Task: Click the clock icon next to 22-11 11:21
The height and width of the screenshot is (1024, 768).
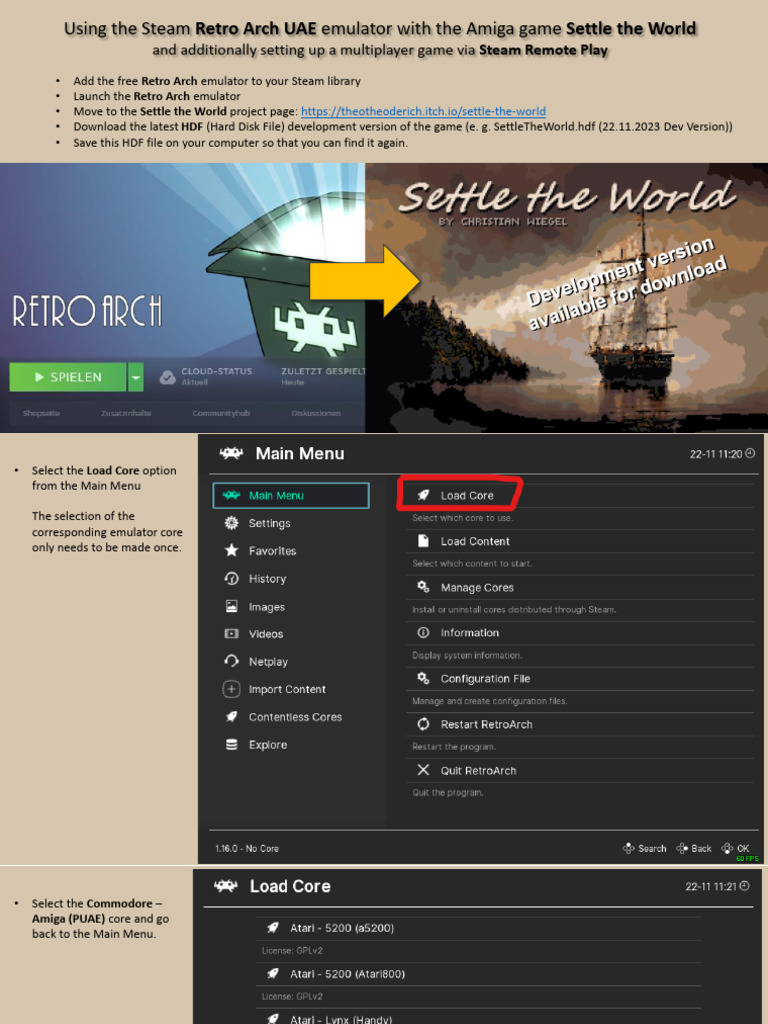Action: tap(744, 886)
